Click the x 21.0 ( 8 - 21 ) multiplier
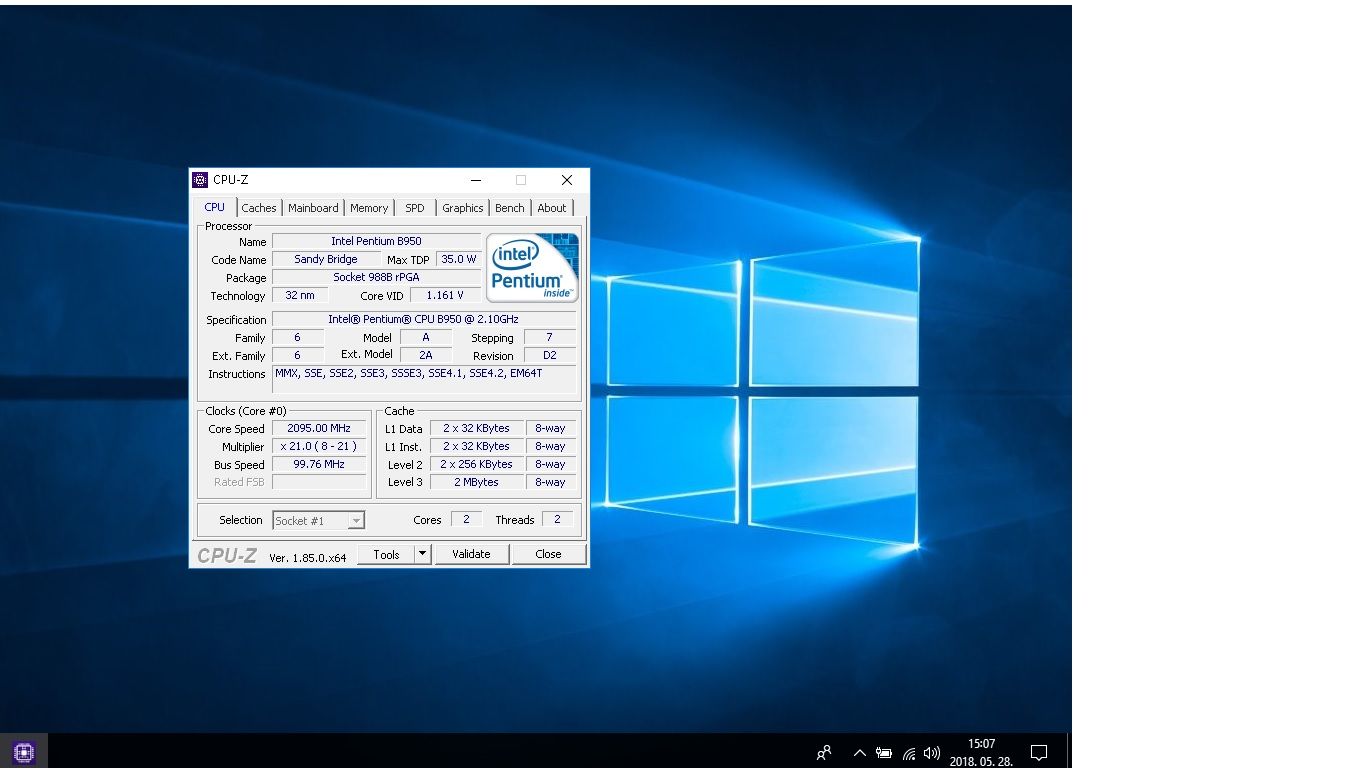 (319, 446)
